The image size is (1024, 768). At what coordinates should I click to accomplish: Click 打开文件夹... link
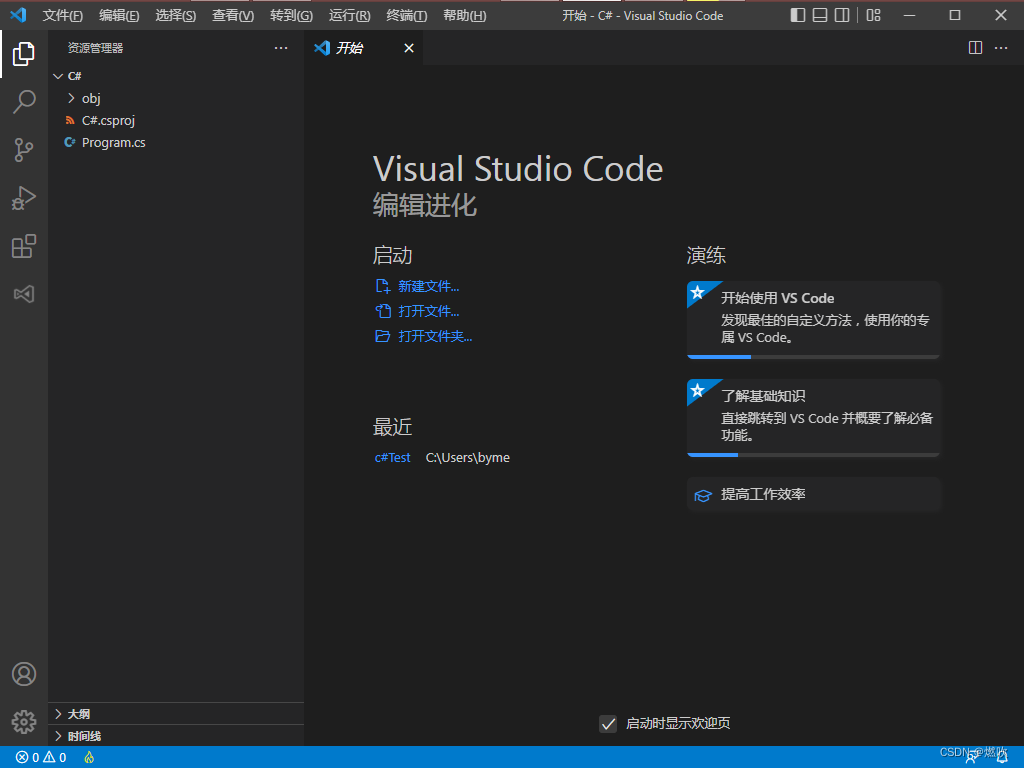423,336
